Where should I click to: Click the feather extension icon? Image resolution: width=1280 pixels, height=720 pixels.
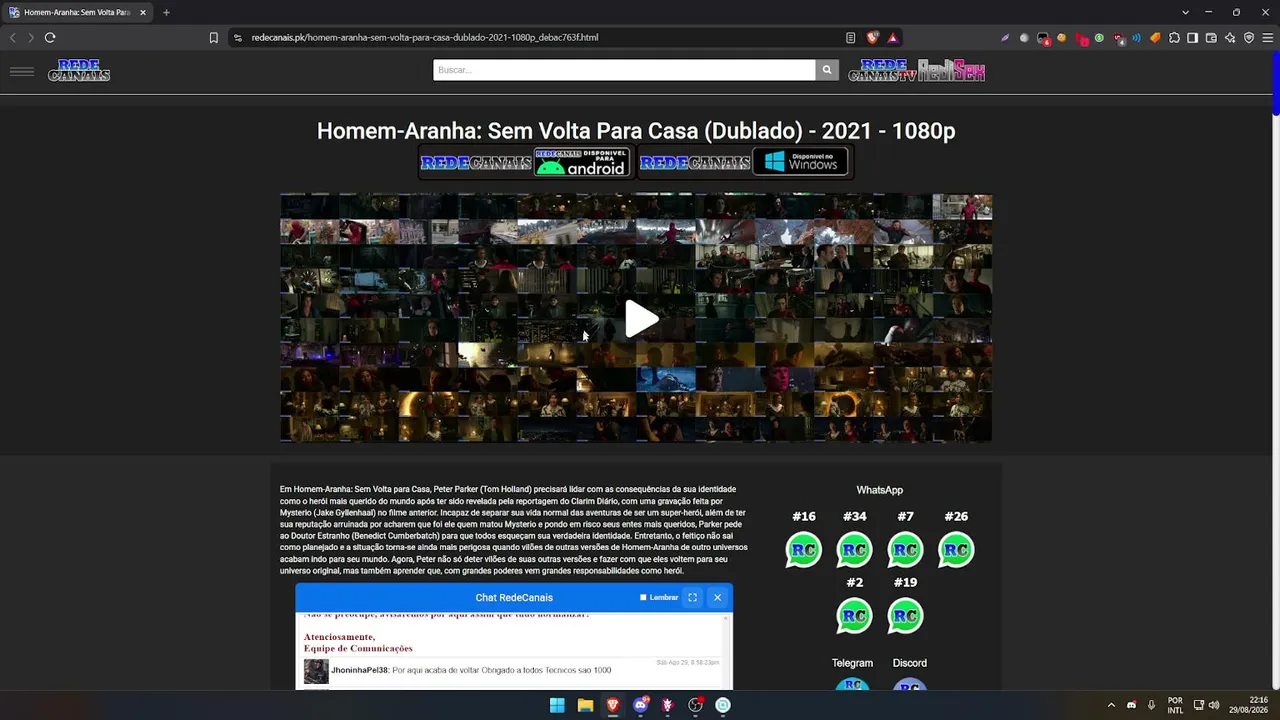pyautogui.click(x=1005, y=38)
